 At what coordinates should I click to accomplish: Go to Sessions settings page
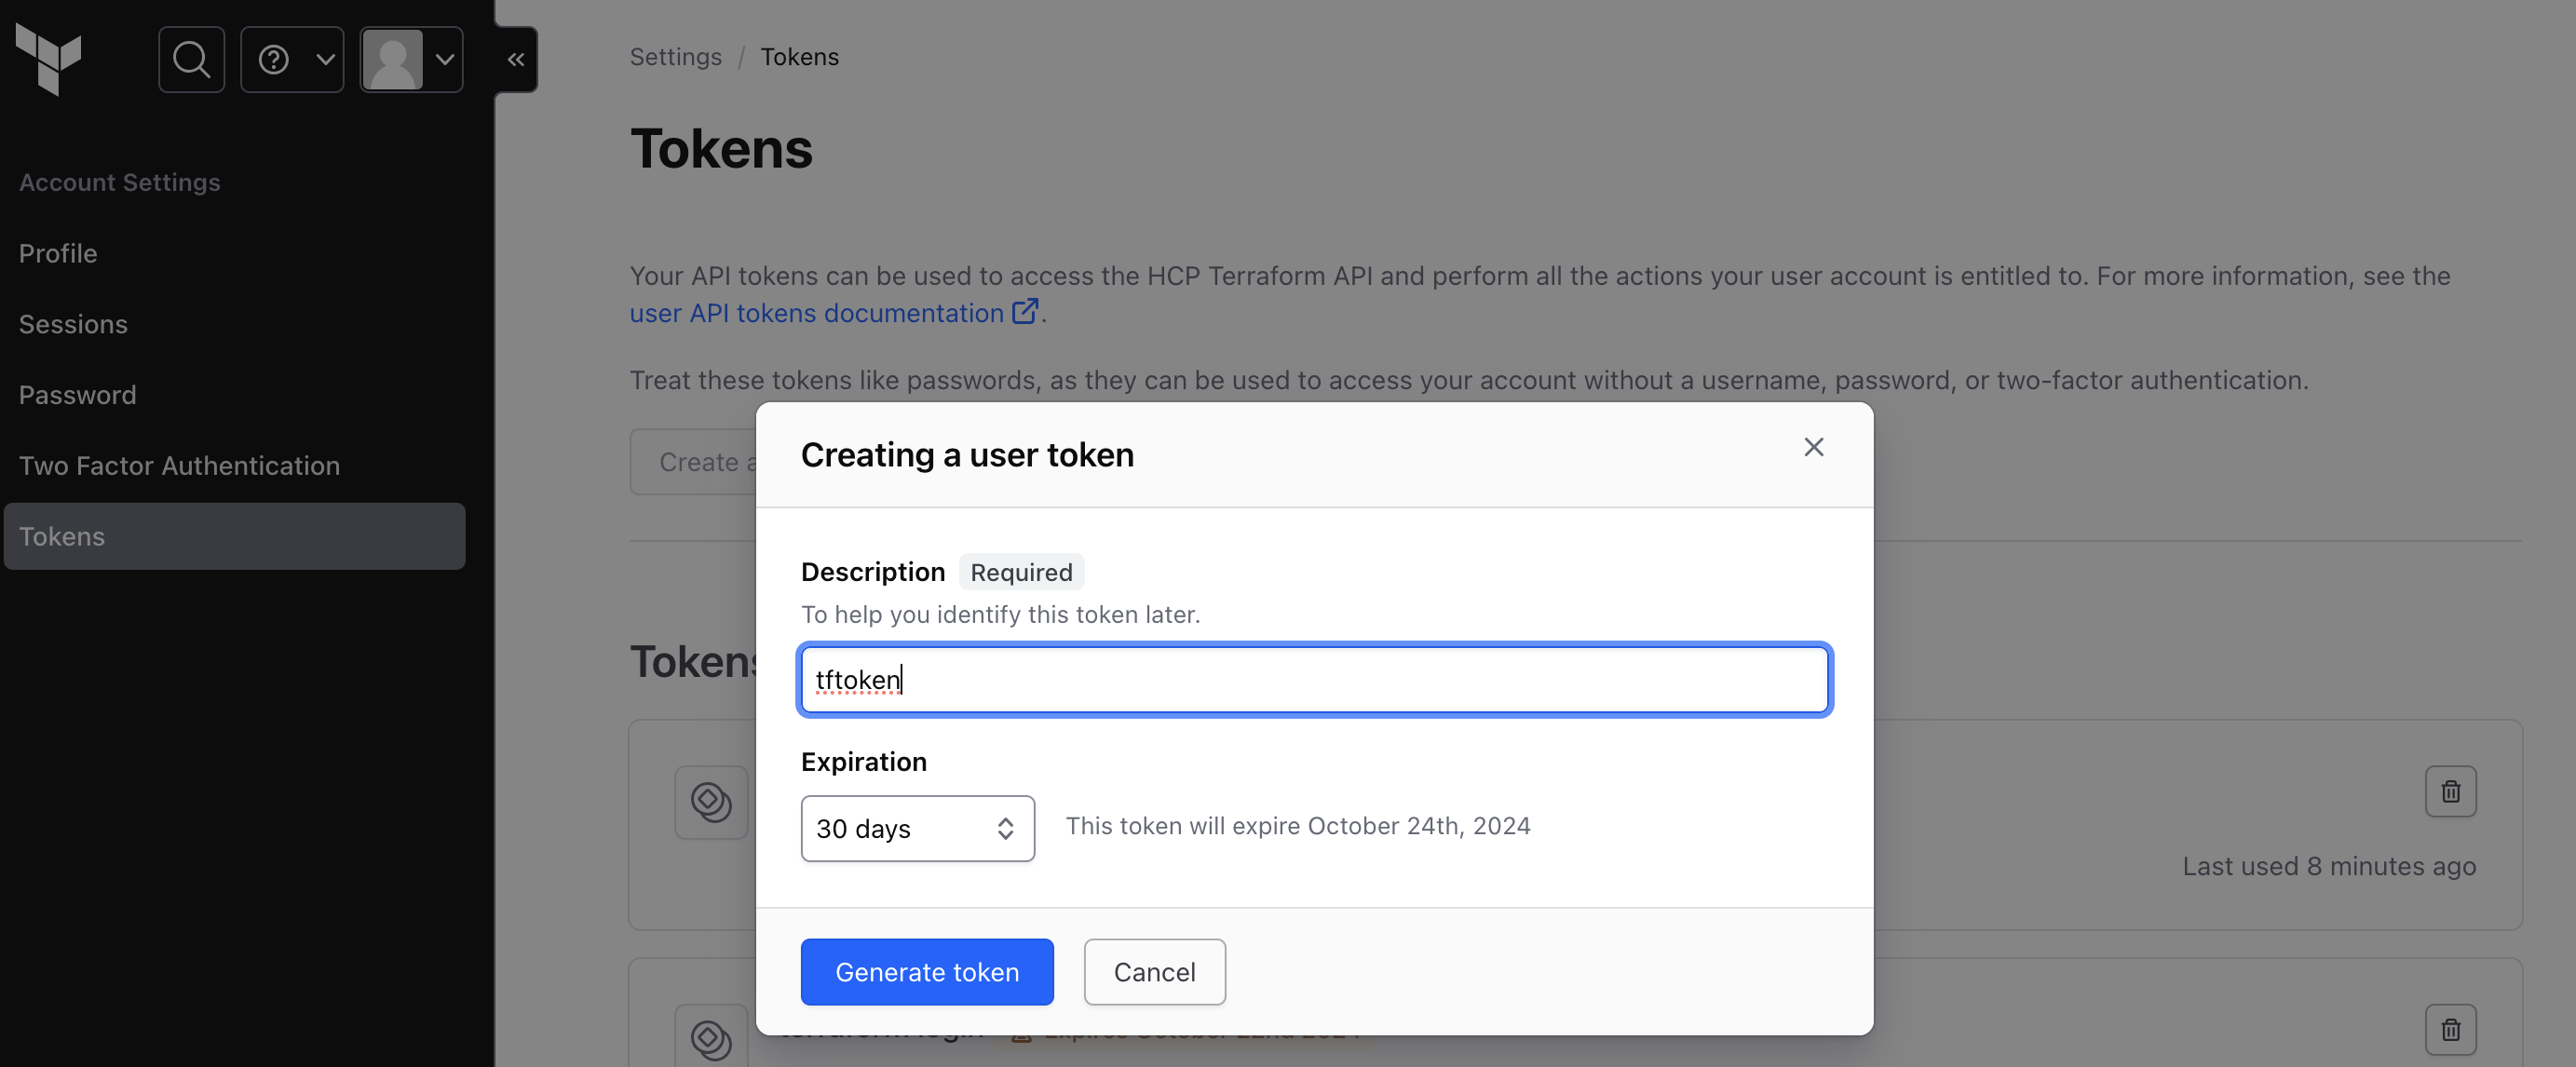click(x=73, y=324)
